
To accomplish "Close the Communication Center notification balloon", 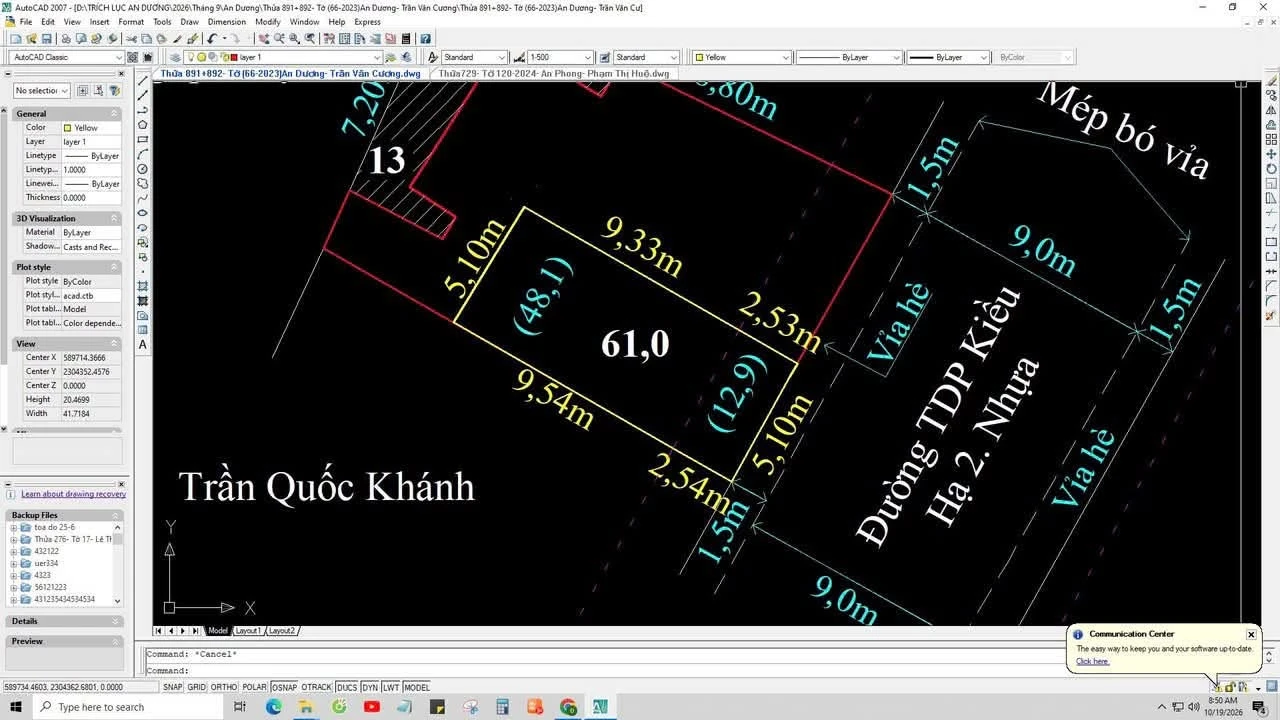I will point(1251,634).
